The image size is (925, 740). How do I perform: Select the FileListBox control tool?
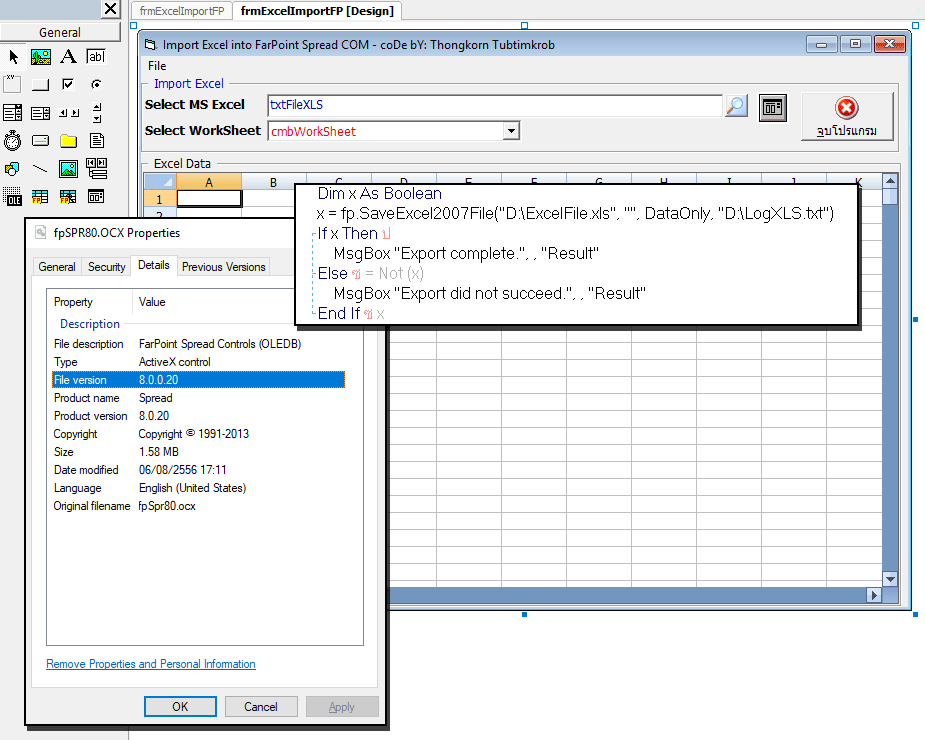[96, 140]
